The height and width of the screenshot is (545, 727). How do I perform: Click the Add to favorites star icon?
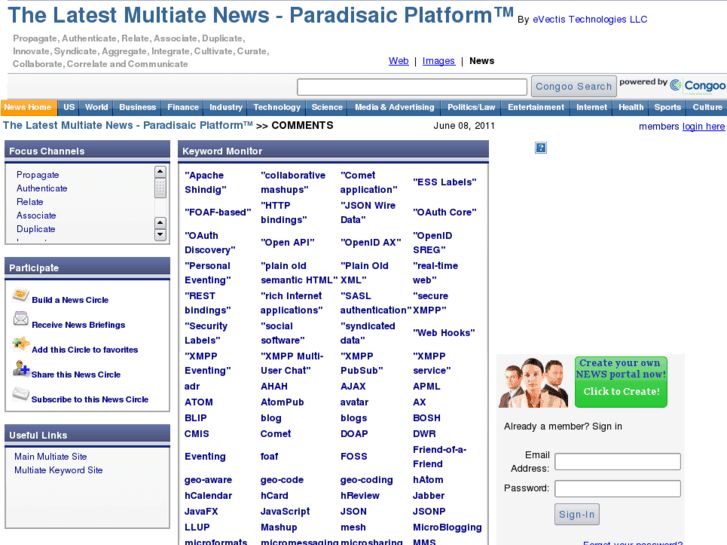click(x=20, y=344)
